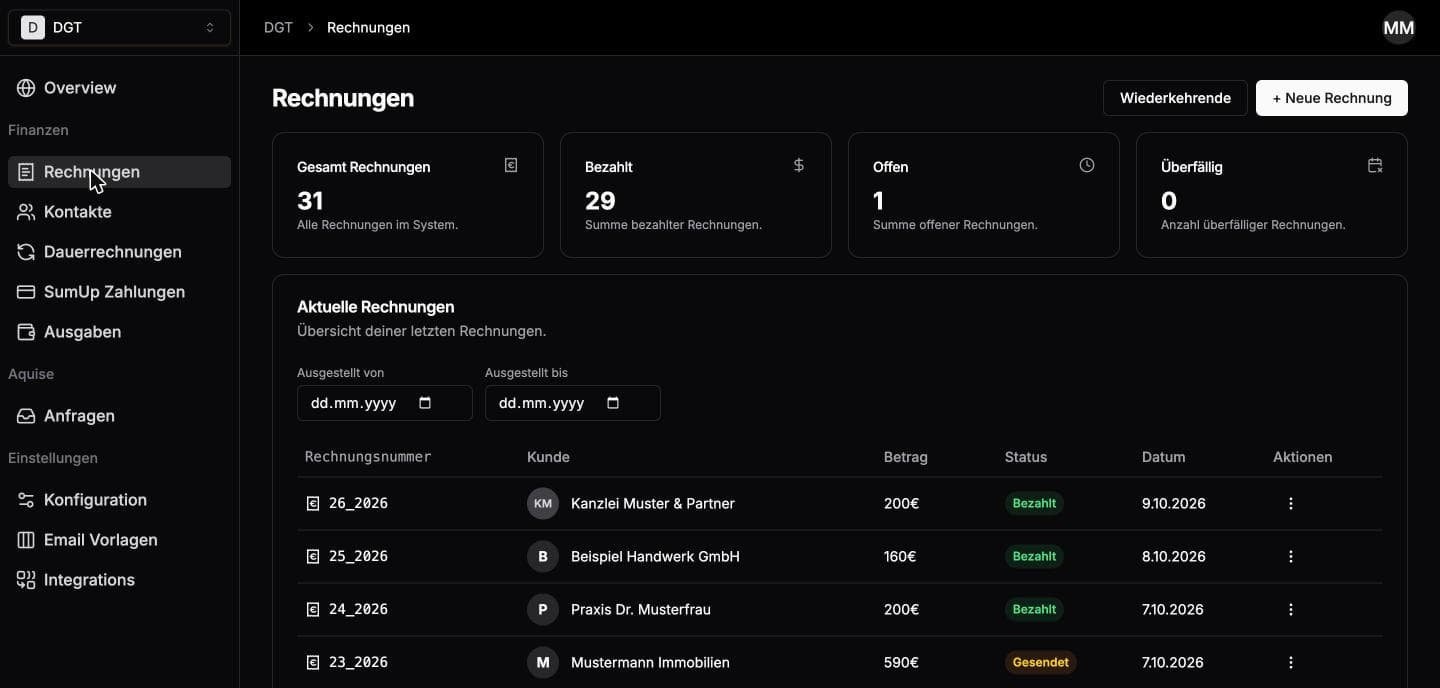The width and height of the screenshot is (1440, 688).
Task: Click the dollar icon on the Bezahlt card
Action: [x=799, y=165]
